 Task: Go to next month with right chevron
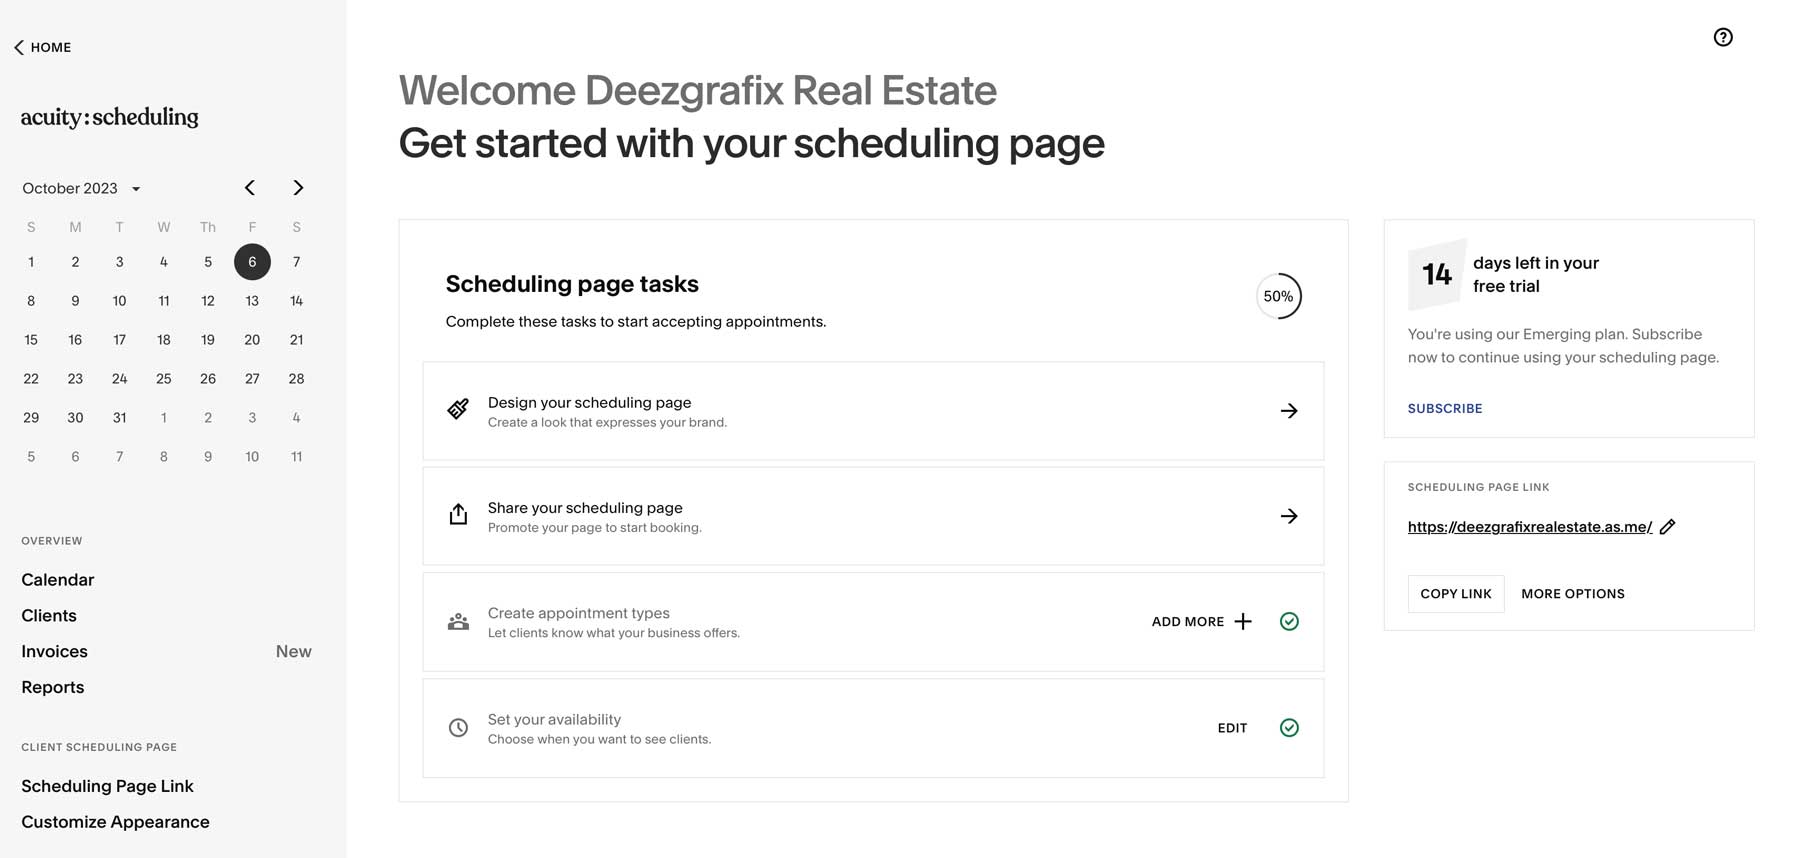(297, 187)
